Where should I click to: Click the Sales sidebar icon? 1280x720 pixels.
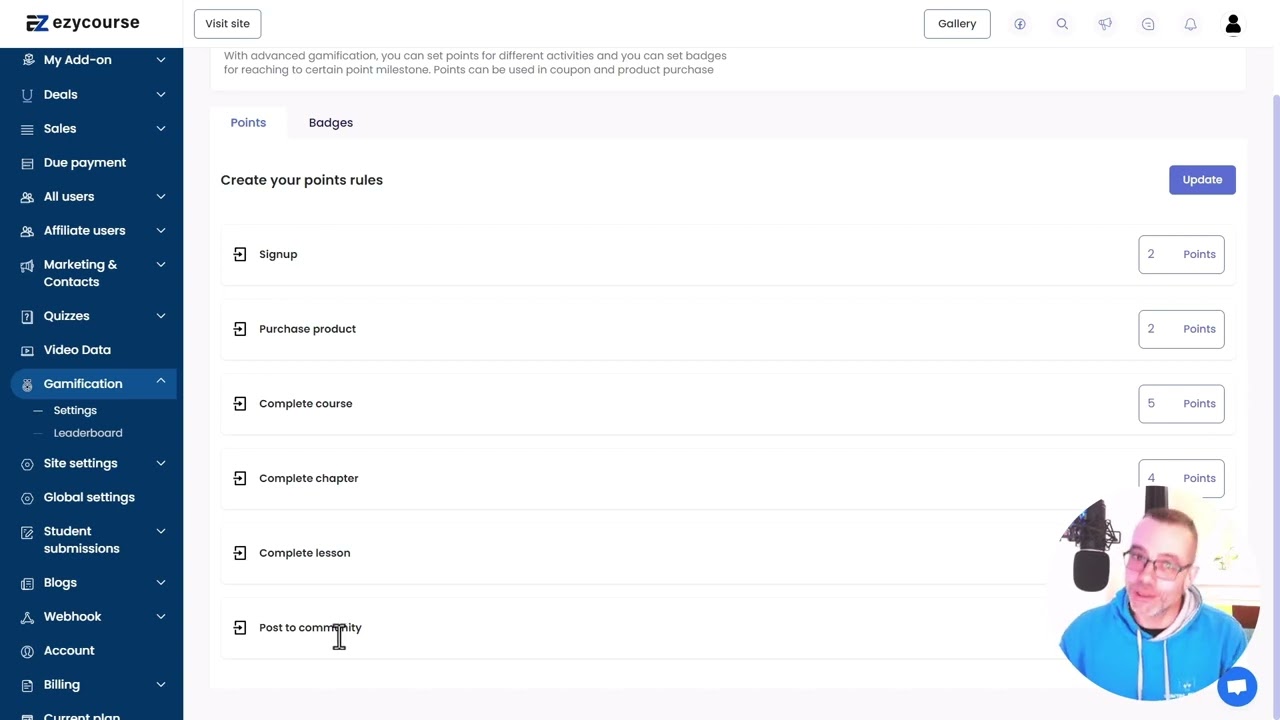coord(27,128)
